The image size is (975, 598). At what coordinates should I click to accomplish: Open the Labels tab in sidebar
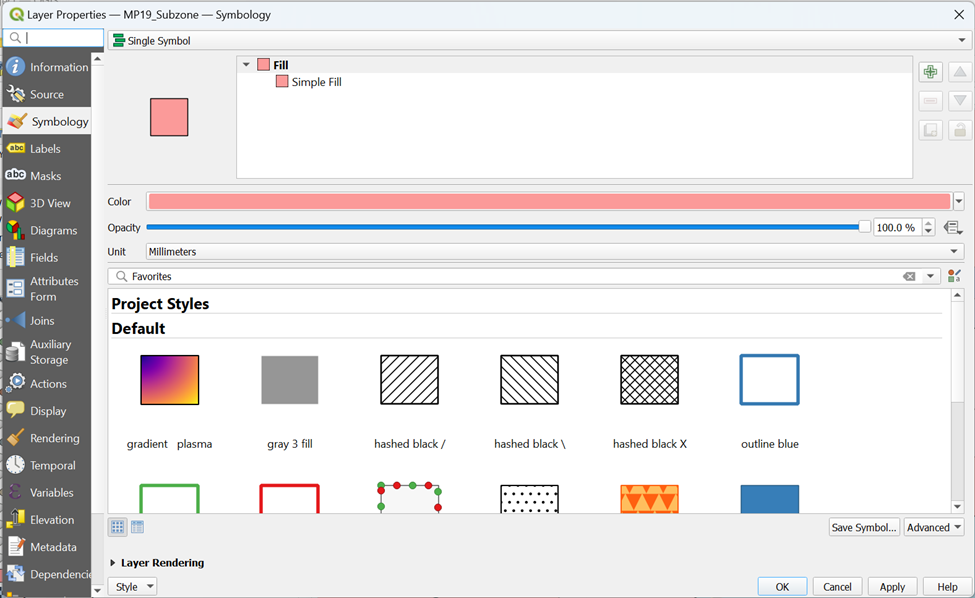pos(46,148)
